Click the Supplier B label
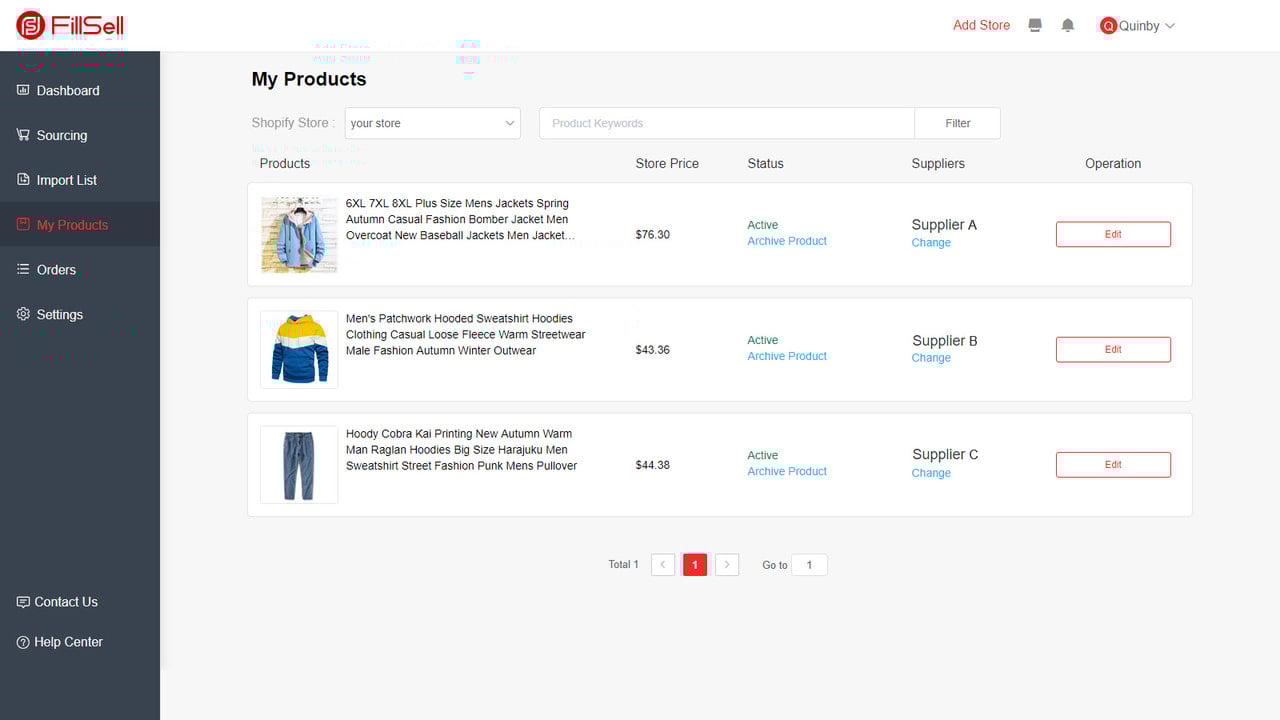 pyautogui.click(x=945, y=341)
